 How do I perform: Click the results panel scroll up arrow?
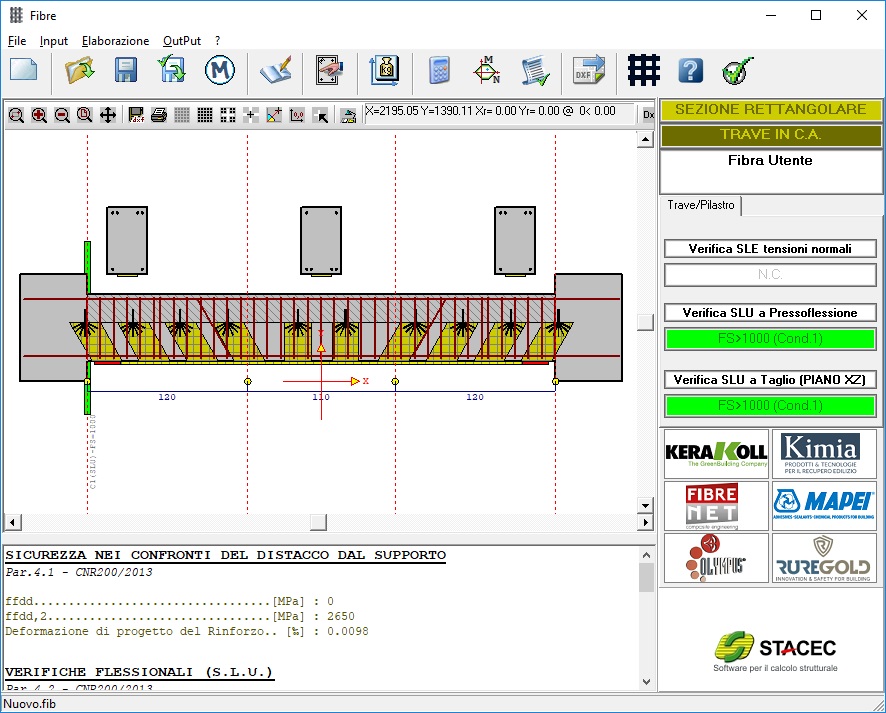646,555
